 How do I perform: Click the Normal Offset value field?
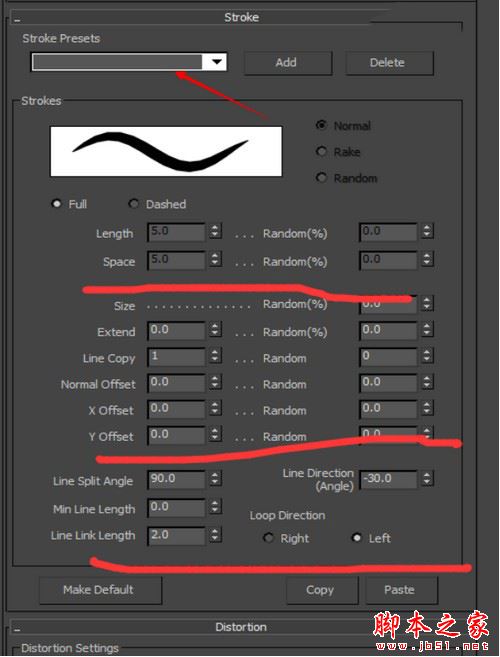[x=176, y=383]
